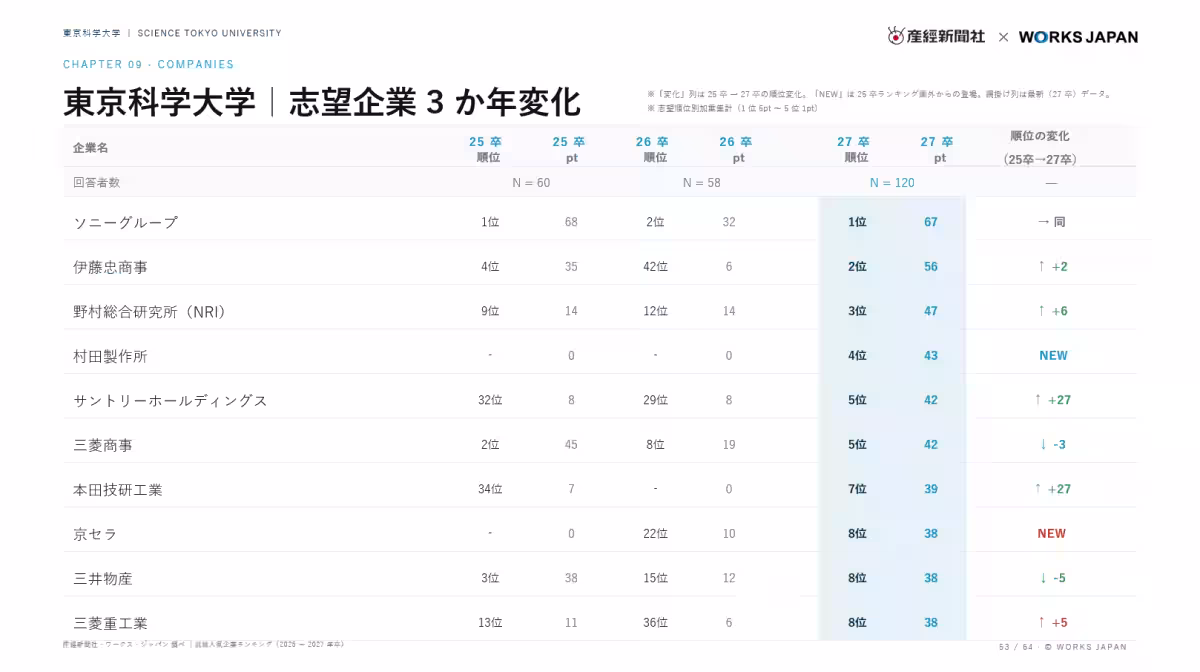The height and width of the screenshot is (672, 1200).
Task: Click the company name 伊藤忠商事
Action: (x=110, y=267)
